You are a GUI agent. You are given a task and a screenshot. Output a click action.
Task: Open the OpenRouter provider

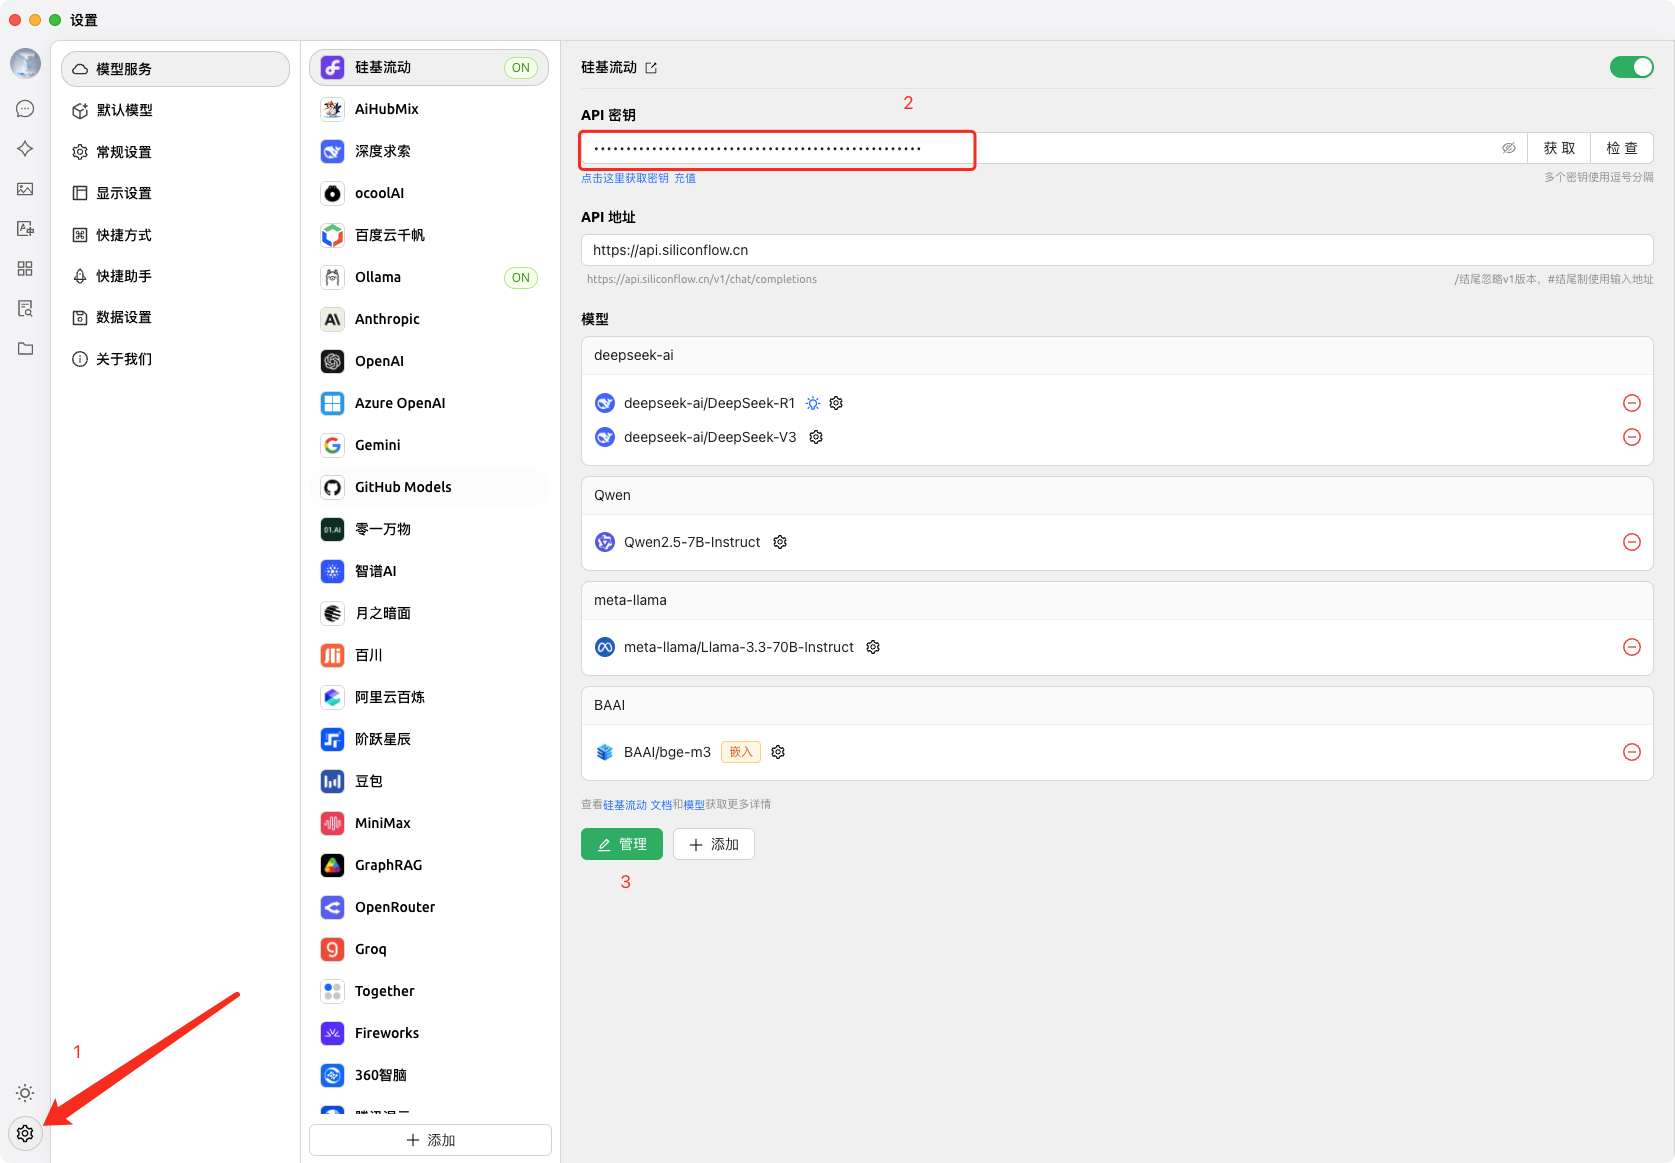[x=429, y=907]
